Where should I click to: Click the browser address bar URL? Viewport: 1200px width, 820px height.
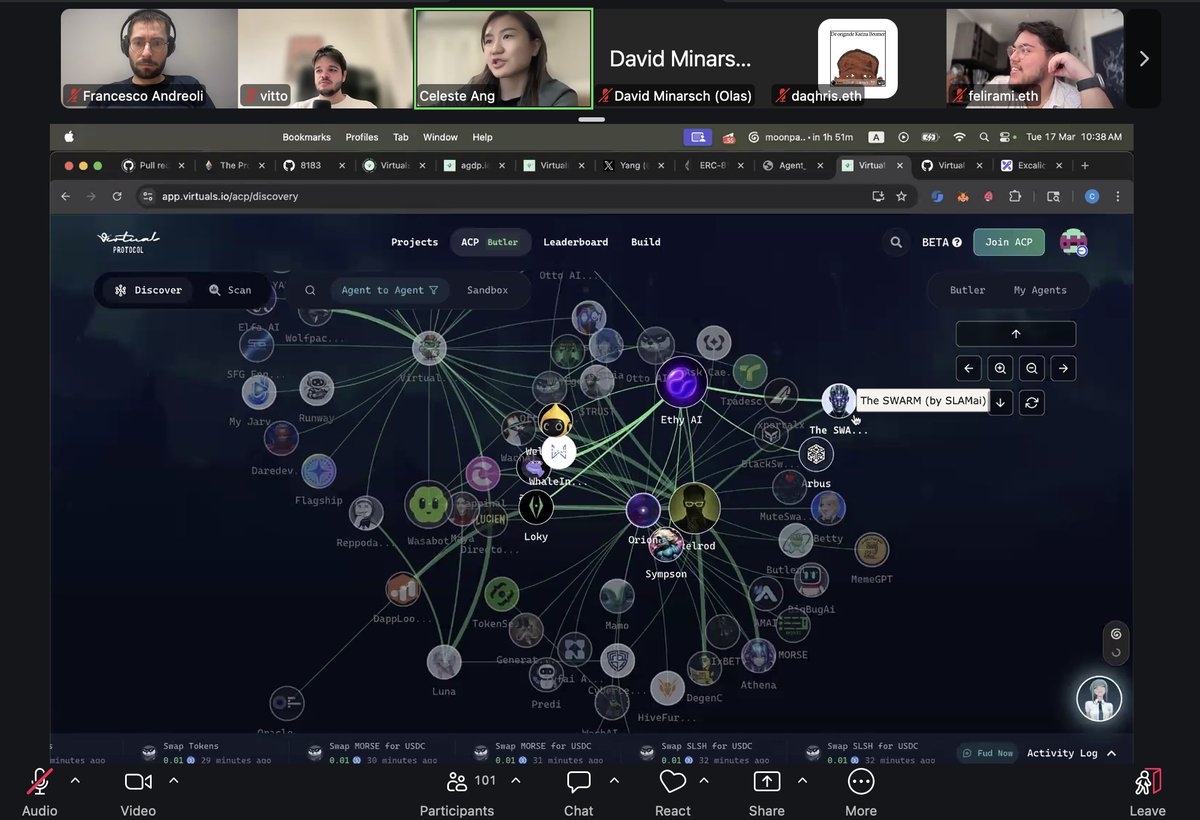(x=230, y=196)
